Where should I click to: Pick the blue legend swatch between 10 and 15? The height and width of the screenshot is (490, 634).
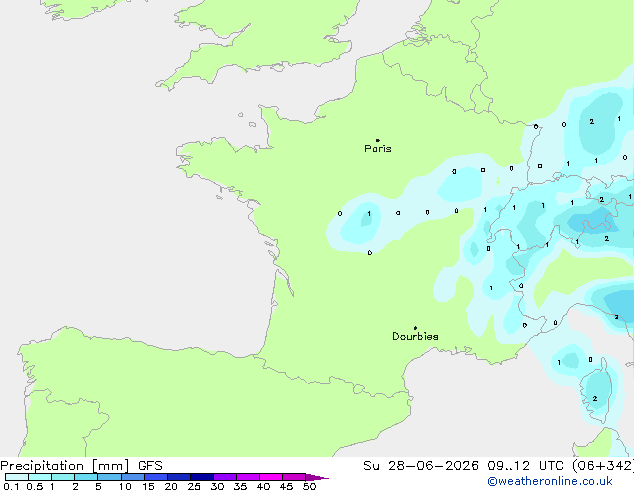point(133,477)
